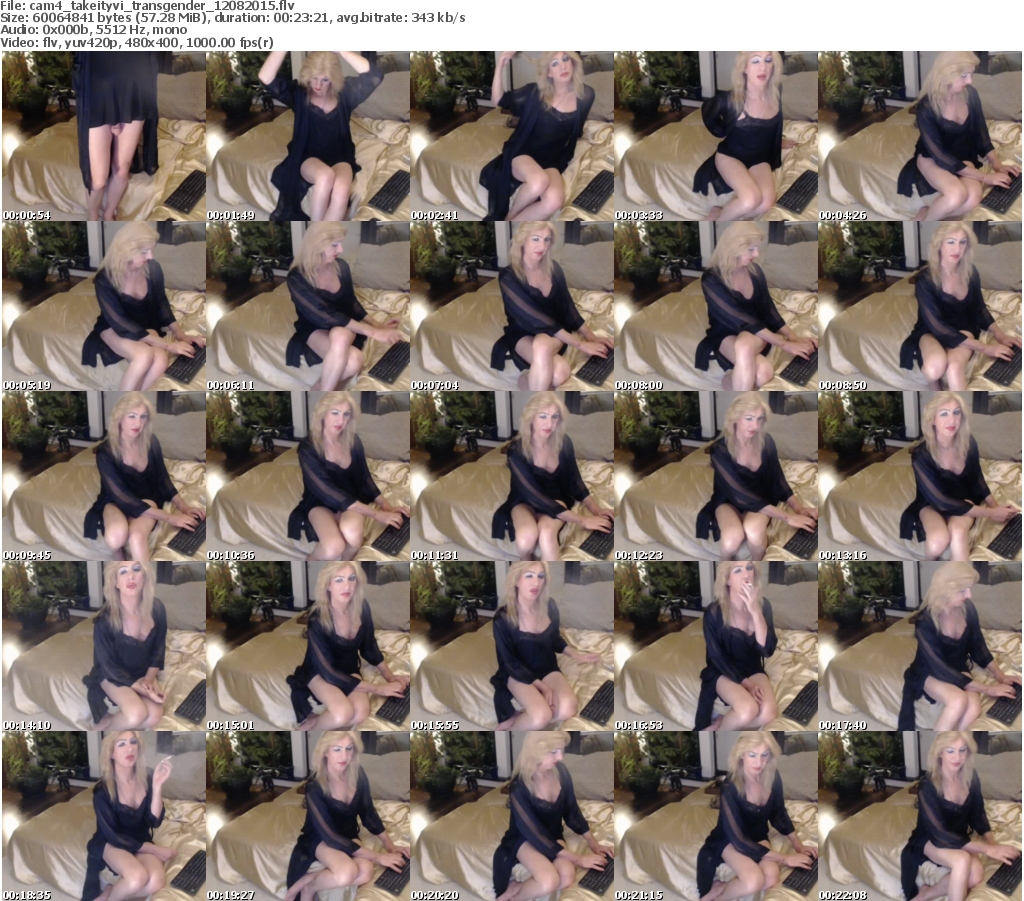
Task: Open the frame stamped 00:05:19
Action: pyautogui.click(x=104, y=306)
